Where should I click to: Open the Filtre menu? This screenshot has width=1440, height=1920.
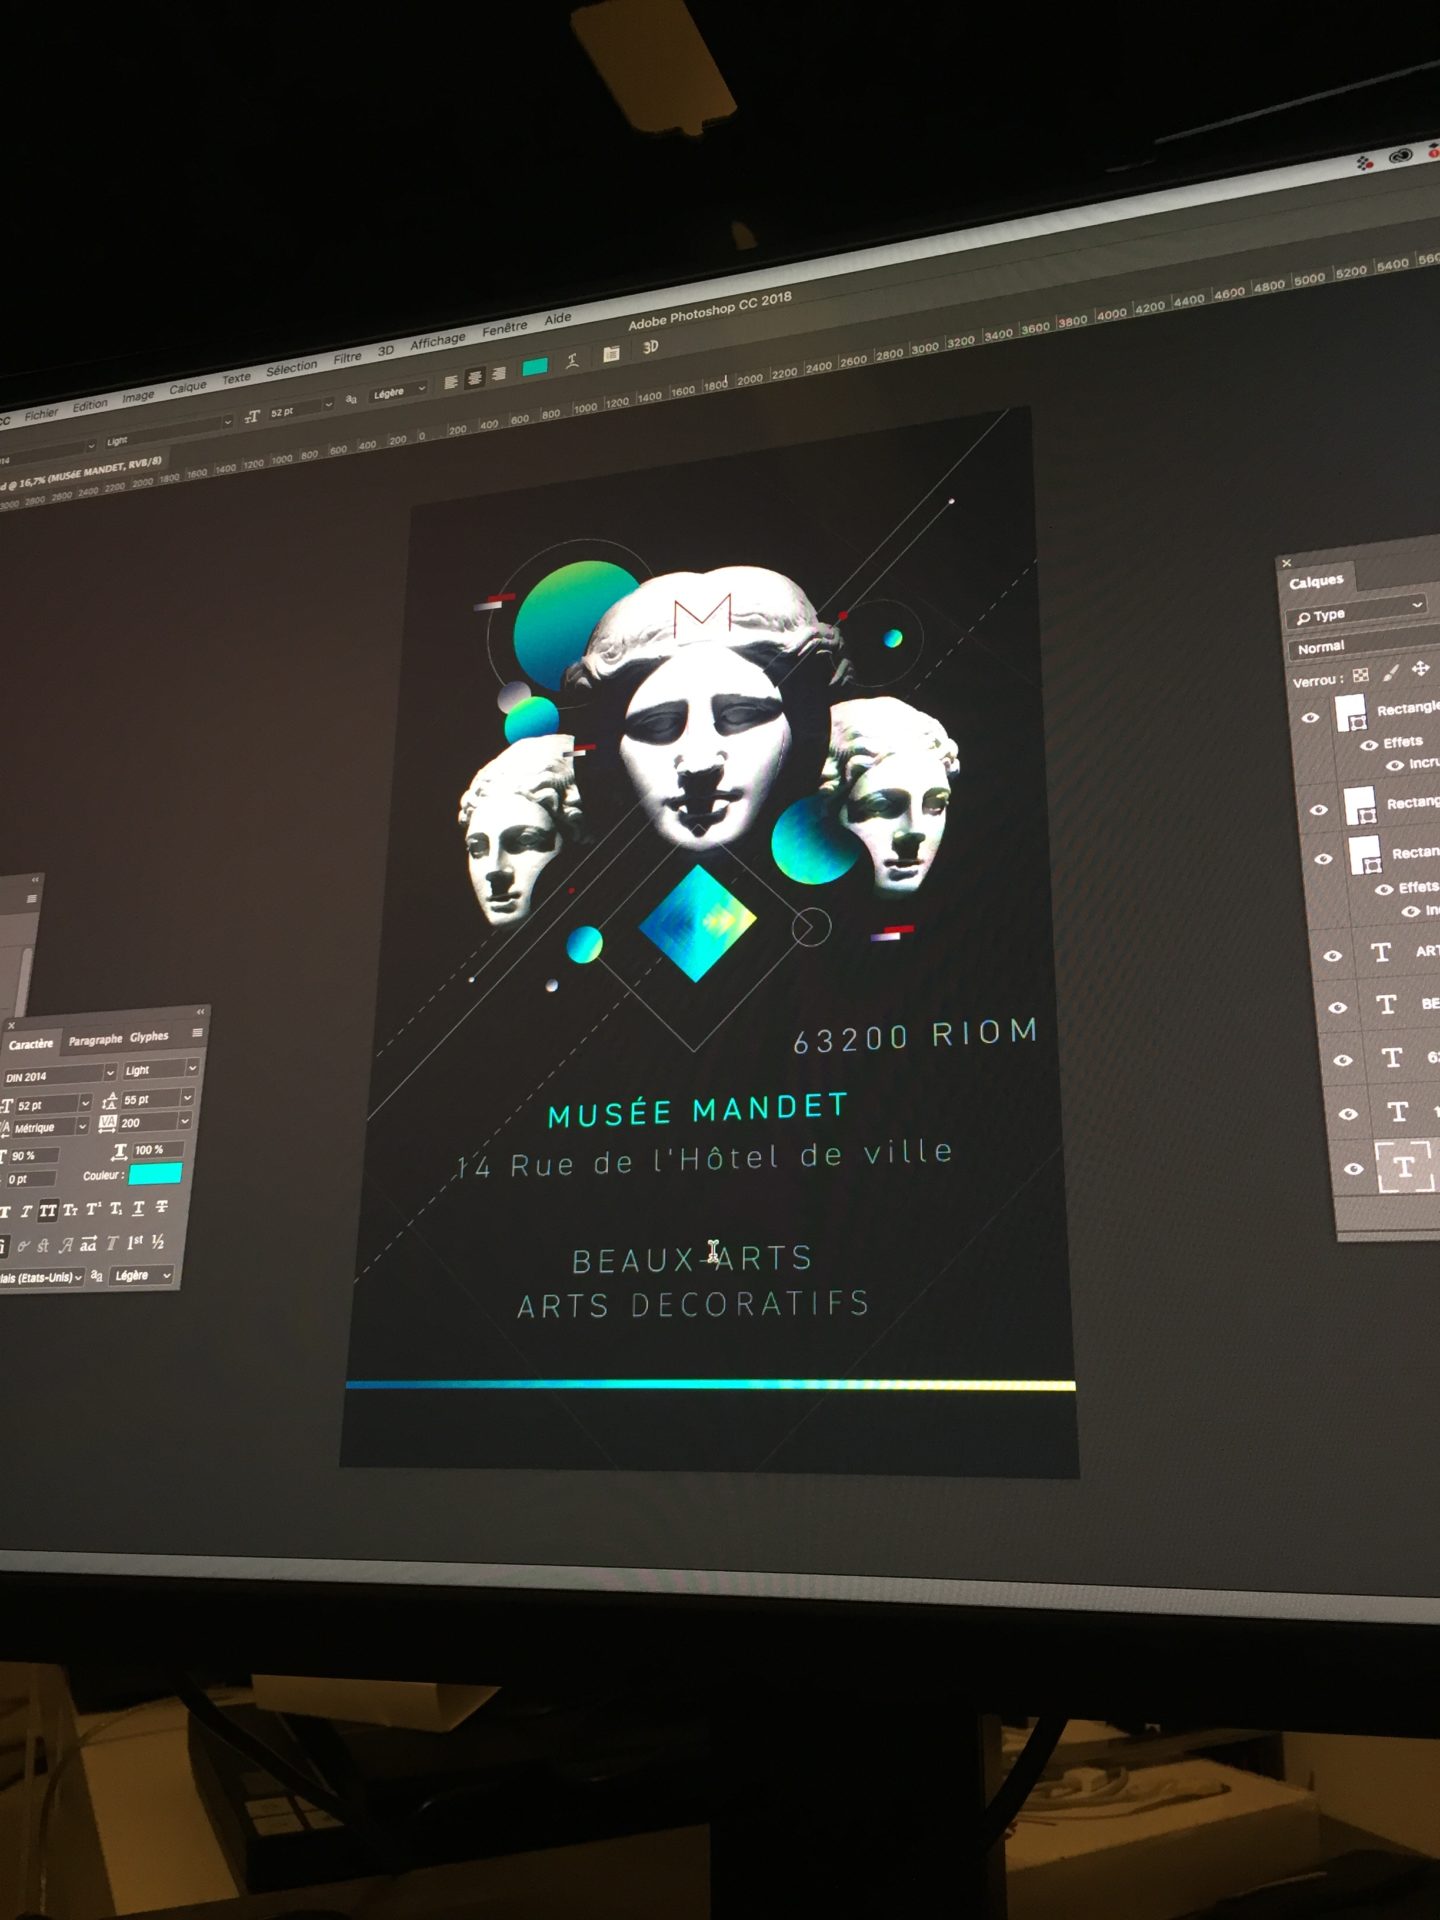(x=347, y=357)
